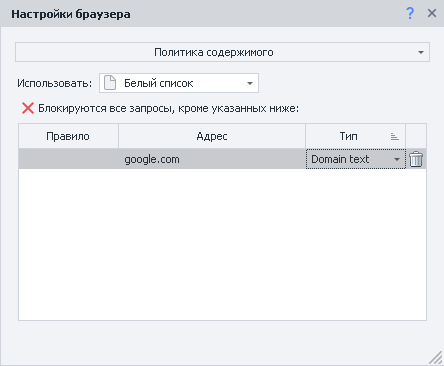Click the red cross warning icon
Image resolution: width=444 pixels, height=366 pixels.
(28, 108)
